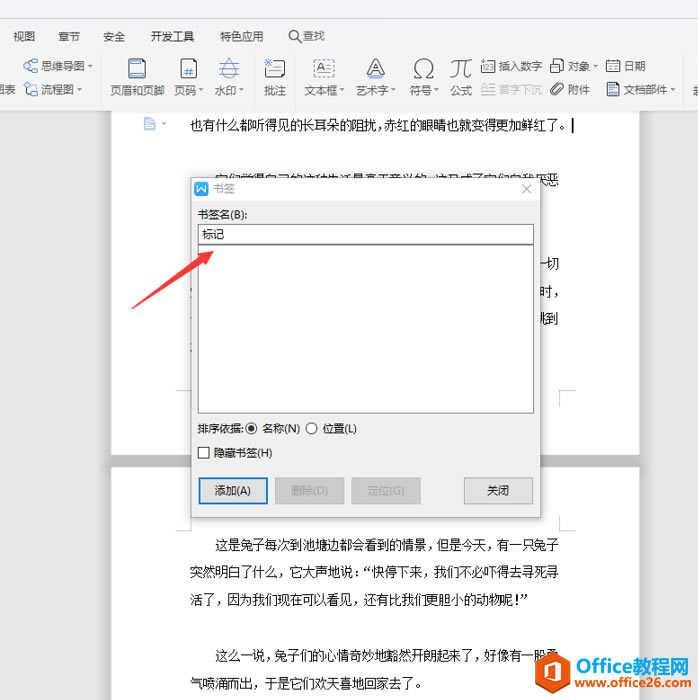698x700 pixels.
Task: Expand the 思维导图 dropdown arrow
Action: coord(90,66)
